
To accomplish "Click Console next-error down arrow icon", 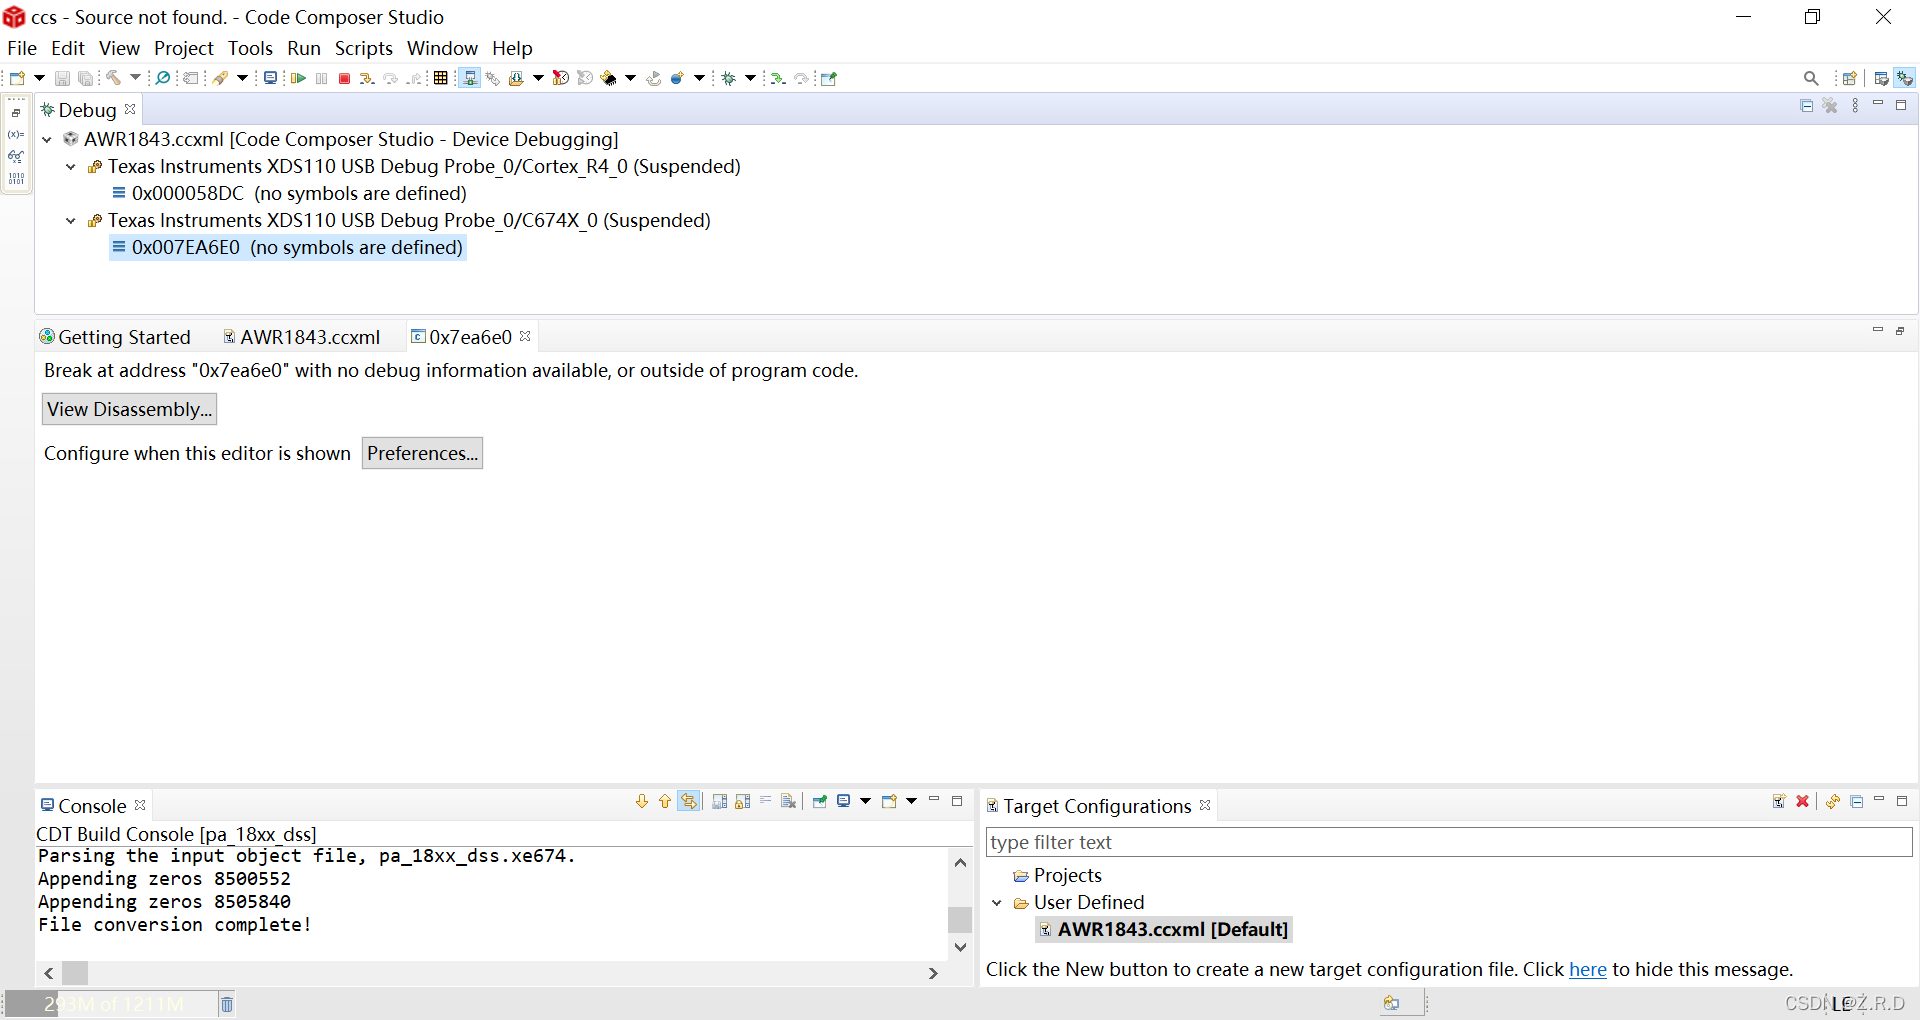I will 642,801.
